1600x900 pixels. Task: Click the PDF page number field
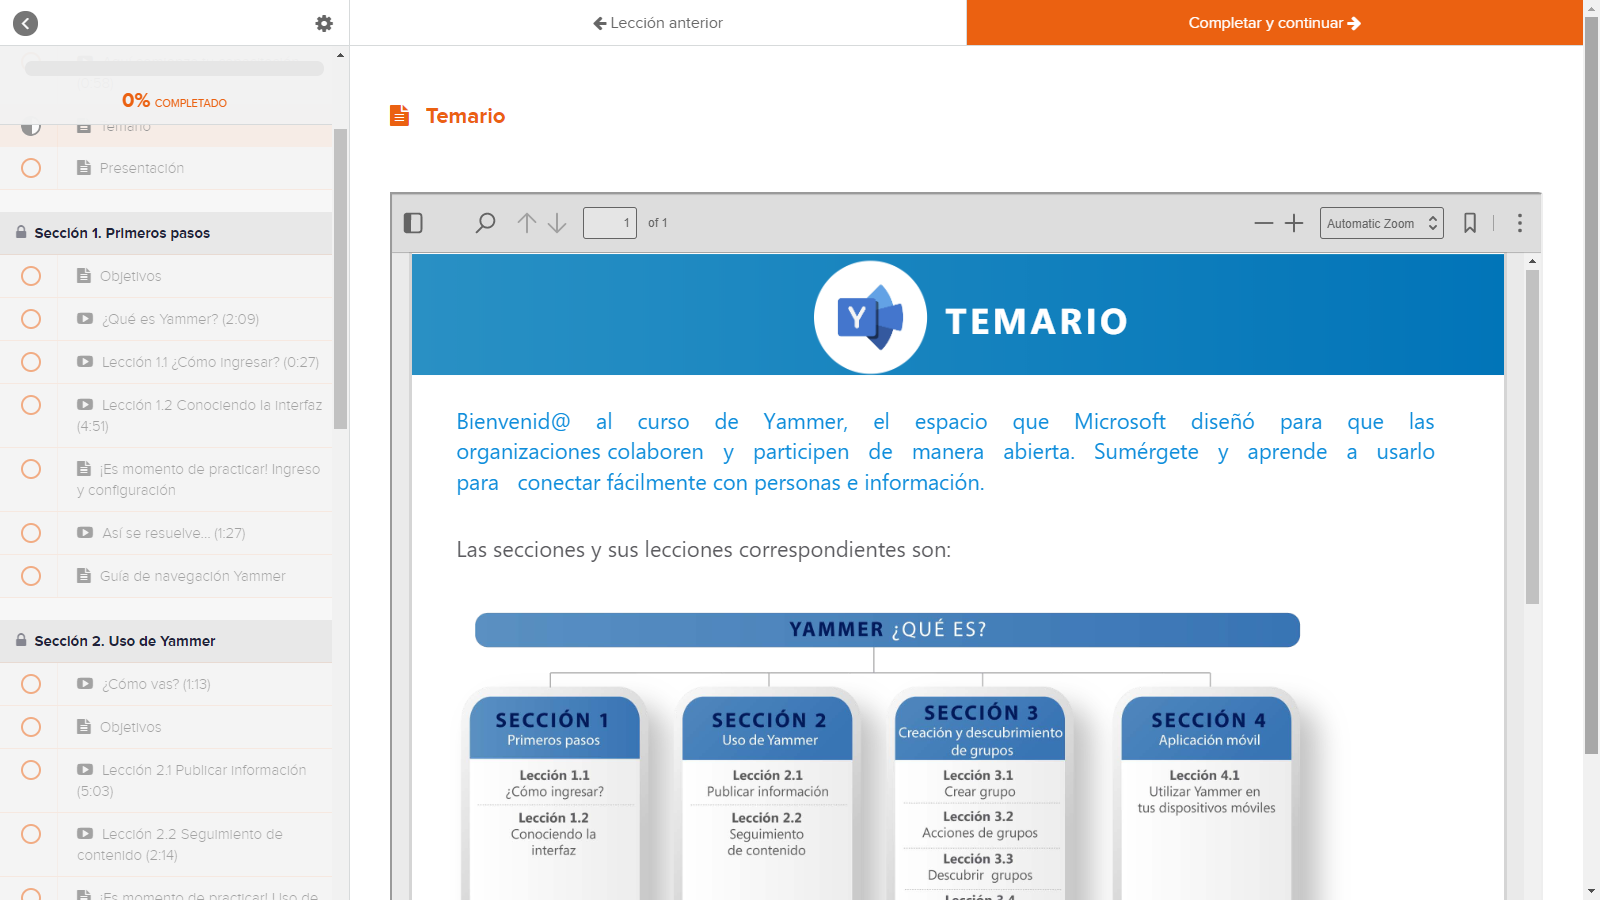(x=610, y=223)
